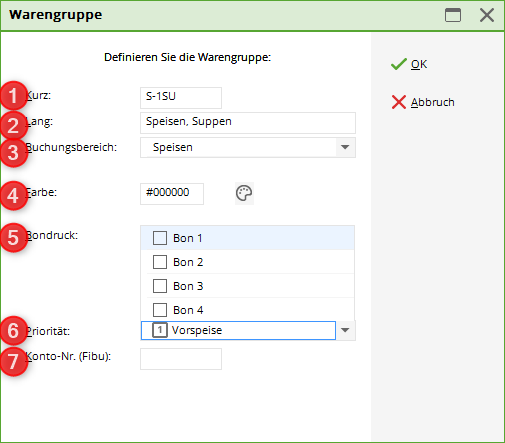Focus the Kurz field containing S-1SU
Image resolution: width=505 pixels, height=443 pixels.
tap(181, 98)
